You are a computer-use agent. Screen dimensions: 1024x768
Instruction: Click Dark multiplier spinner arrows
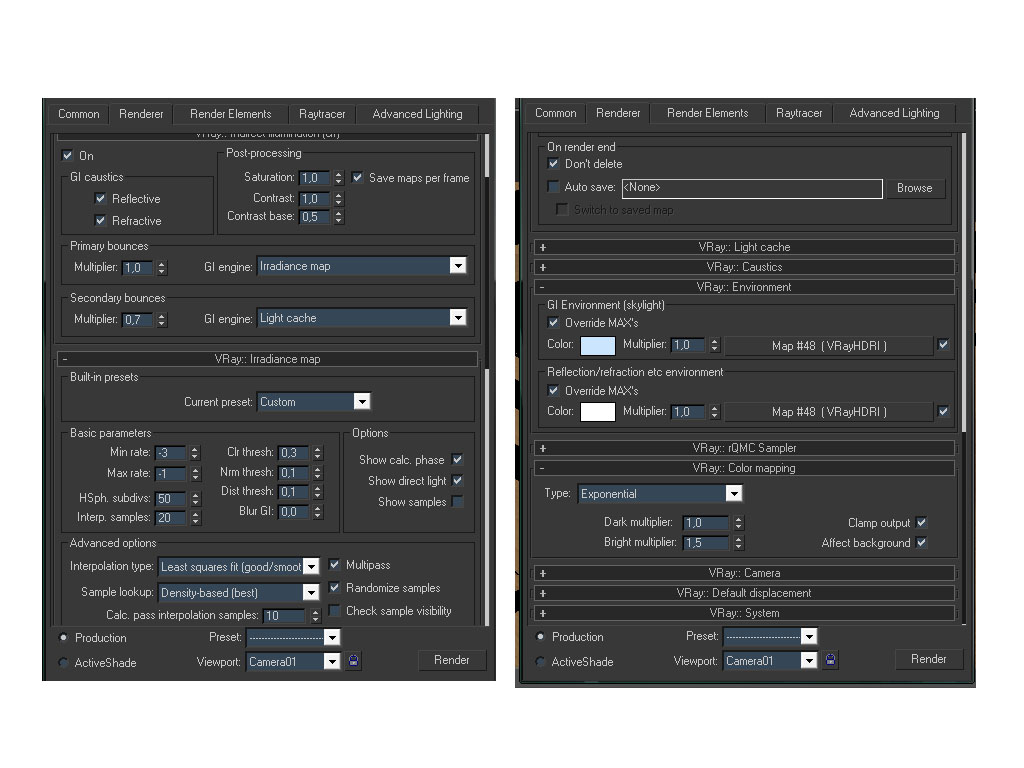pos(739,522)
